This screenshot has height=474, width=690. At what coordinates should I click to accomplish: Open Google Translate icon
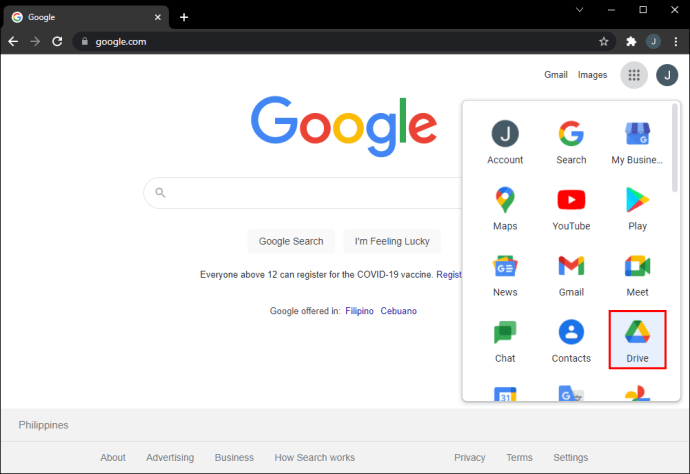point(571,393)
